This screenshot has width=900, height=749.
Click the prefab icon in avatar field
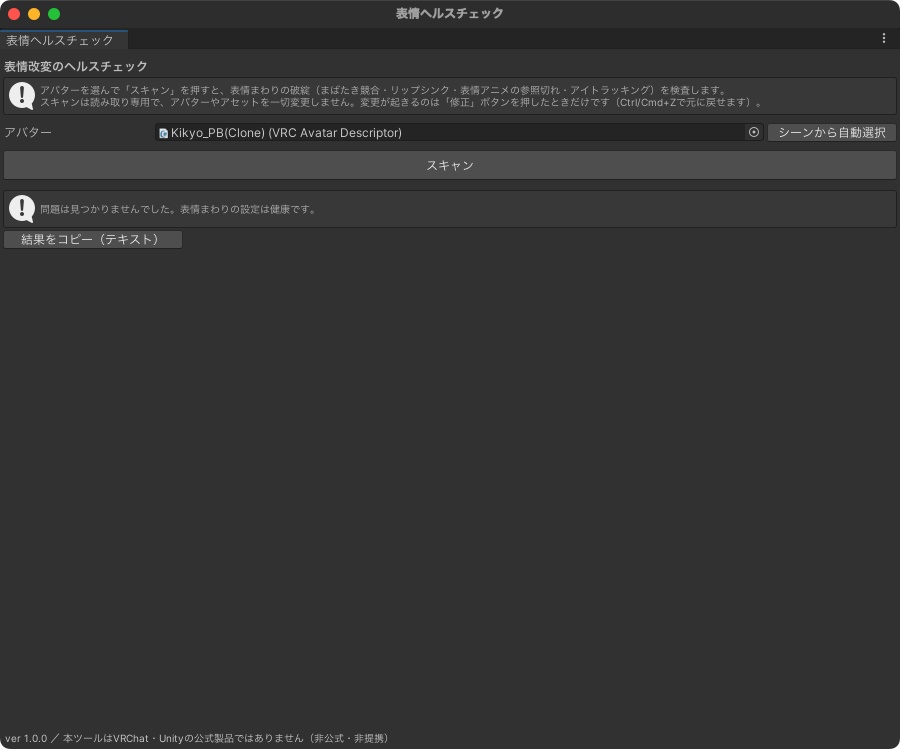point(164,133)
